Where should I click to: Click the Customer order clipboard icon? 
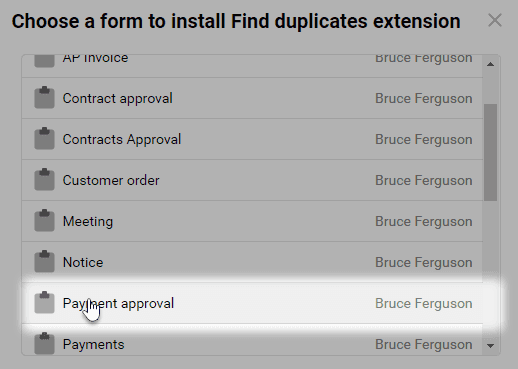pos(44,180)
